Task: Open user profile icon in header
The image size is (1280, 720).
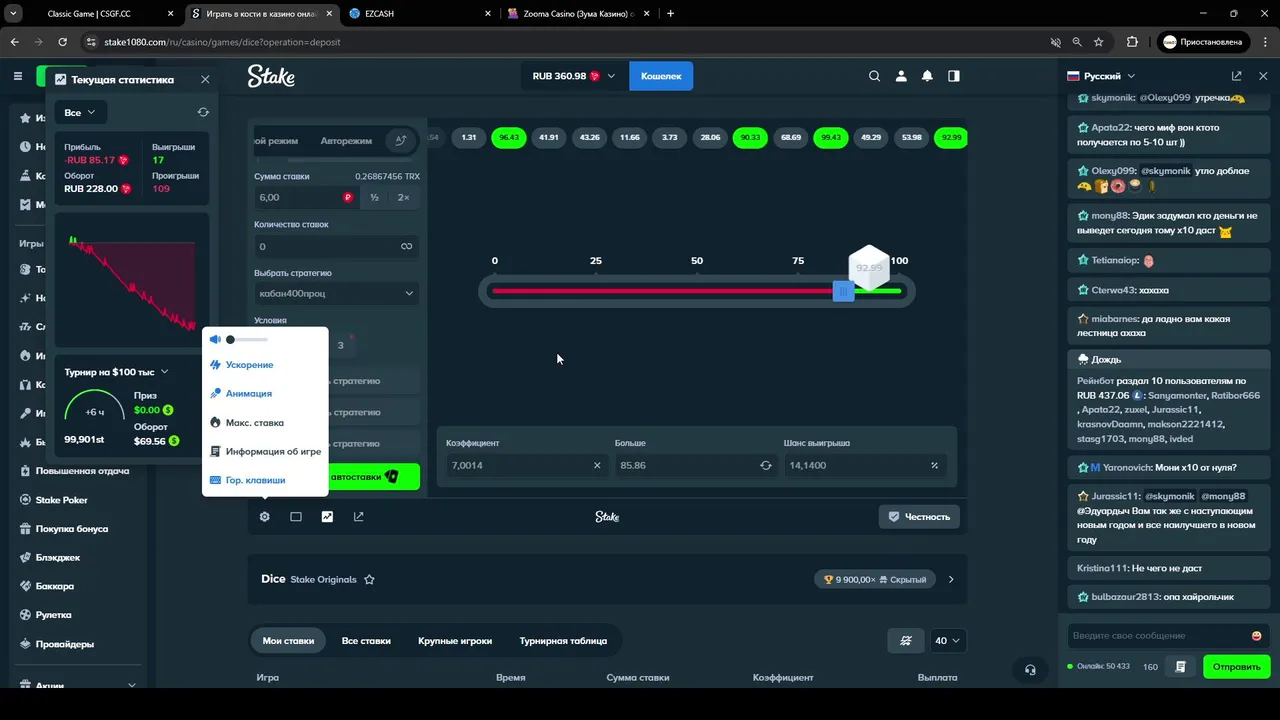Action: pos(901,76)
